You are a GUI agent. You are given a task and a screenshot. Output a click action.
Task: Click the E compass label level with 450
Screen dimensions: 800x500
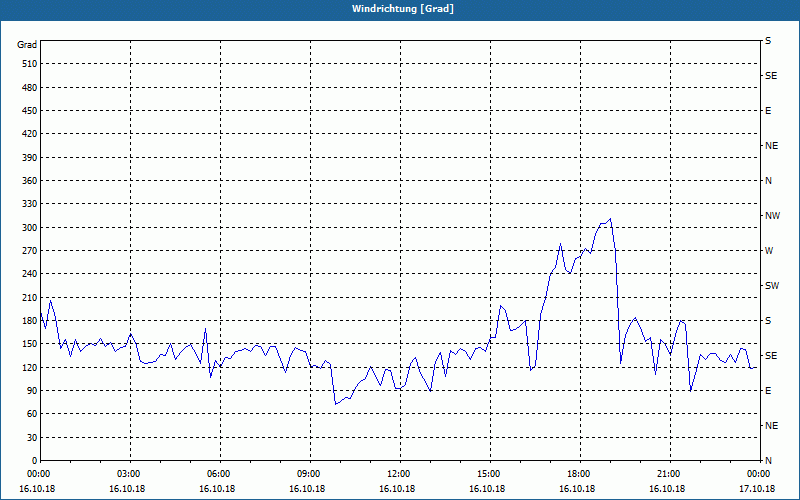[768, 111]
